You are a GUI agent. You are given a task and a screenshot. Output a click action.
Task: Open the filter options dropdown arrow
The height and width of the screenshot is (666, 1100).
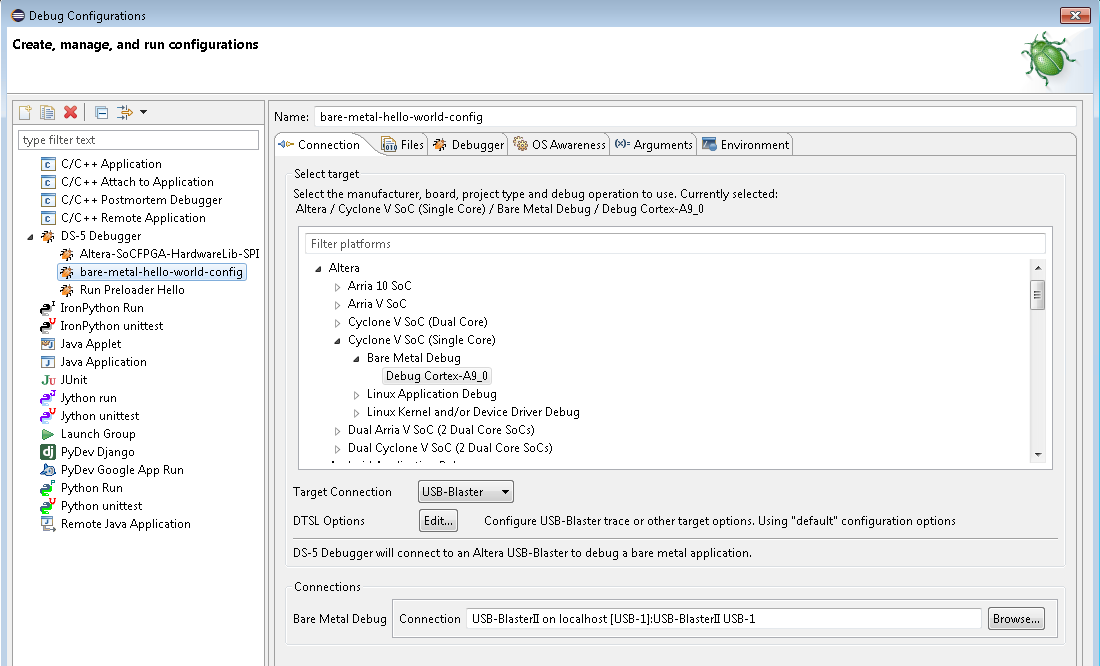point(144,112)
